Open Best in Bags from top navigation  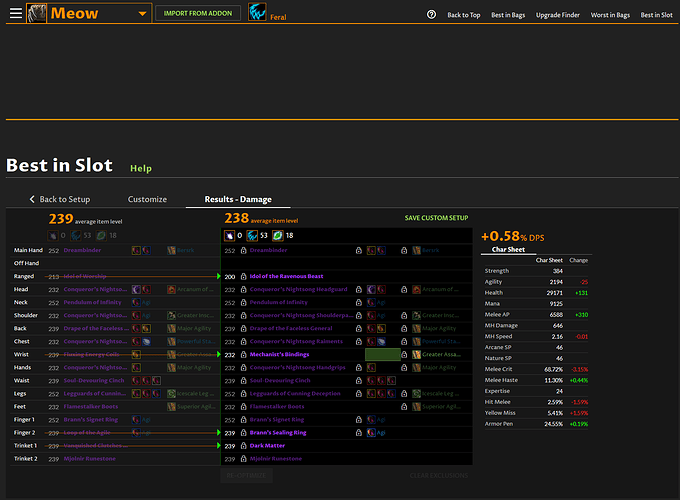click(508, 15)
